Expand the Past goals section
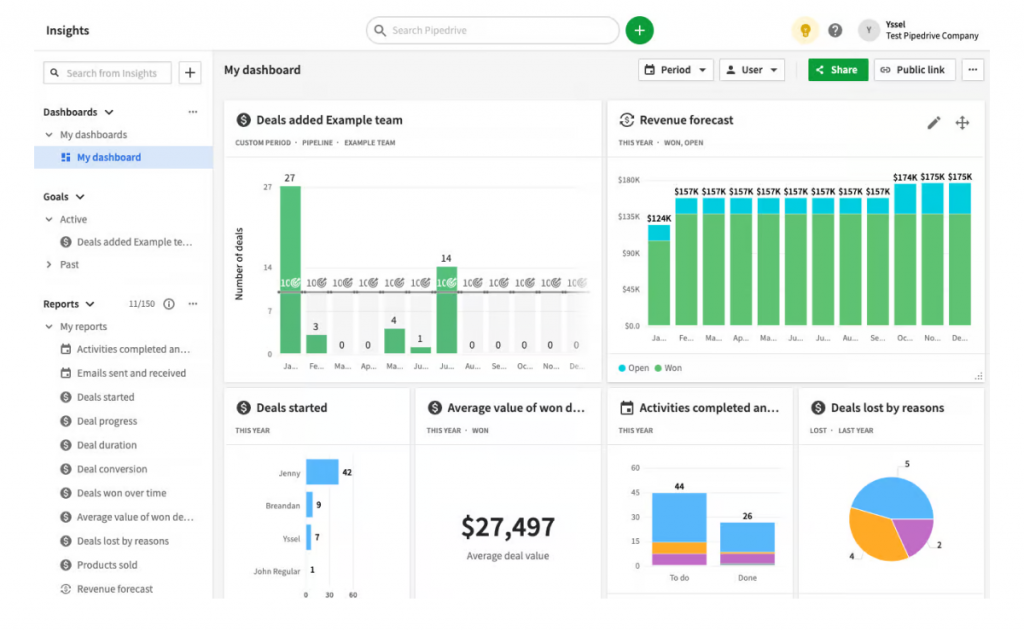Viewport: 1024px width, 631px height. [50, 265]
